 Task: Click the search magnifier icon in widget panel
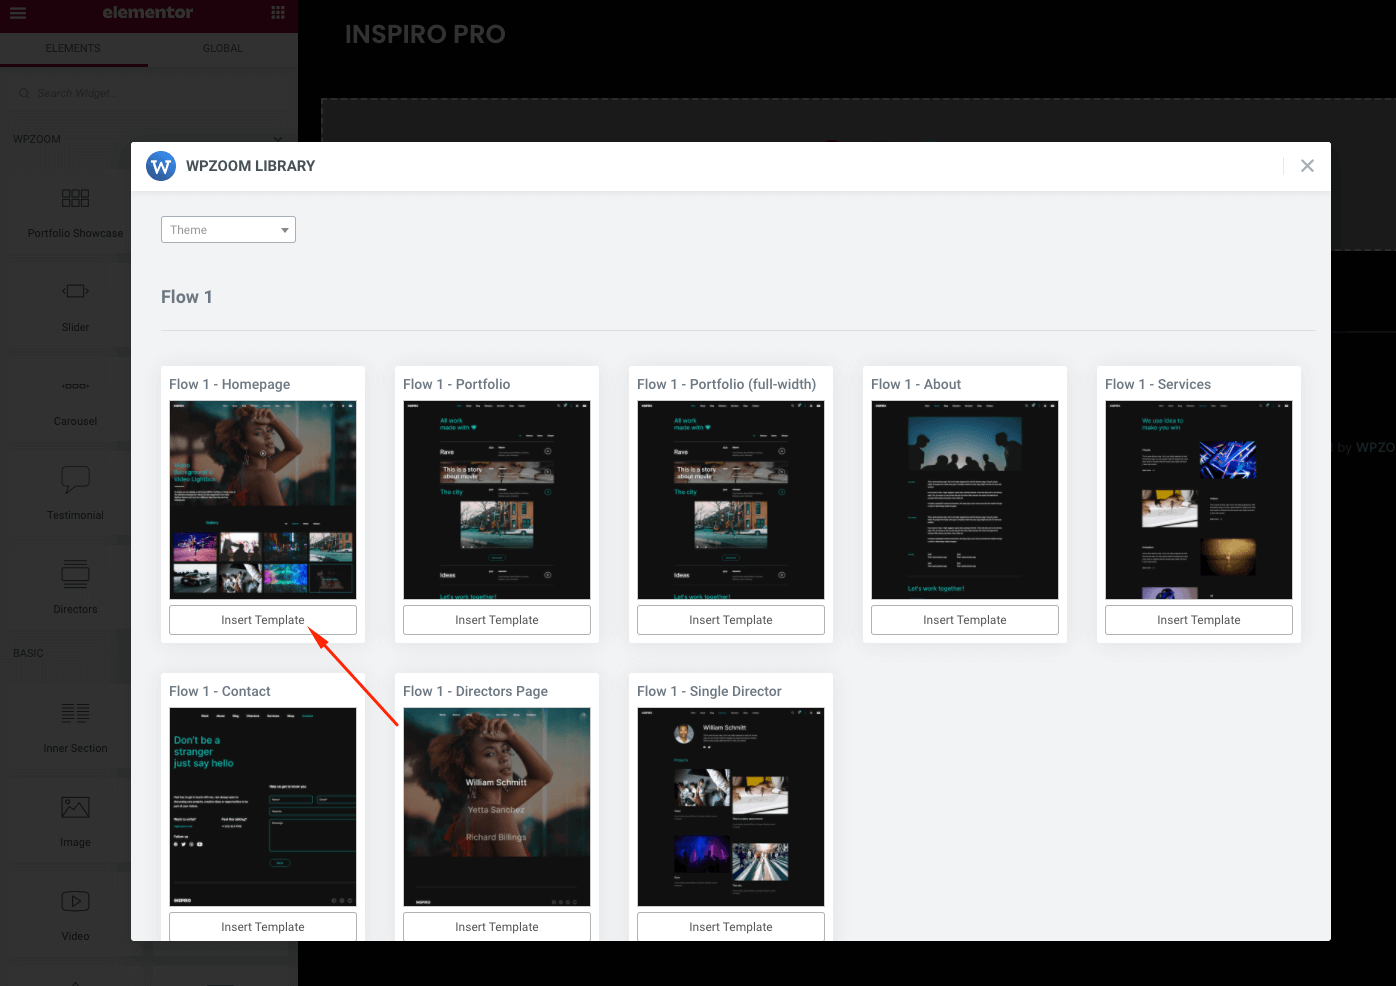(x=24, y=93)
